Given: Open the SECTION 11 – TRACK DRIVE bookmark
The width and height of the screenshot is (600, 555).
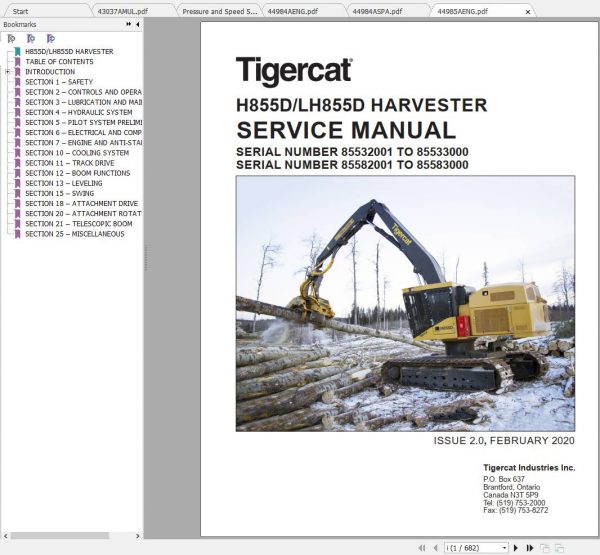Looking at the screenshot, I should tap(70, 163).
